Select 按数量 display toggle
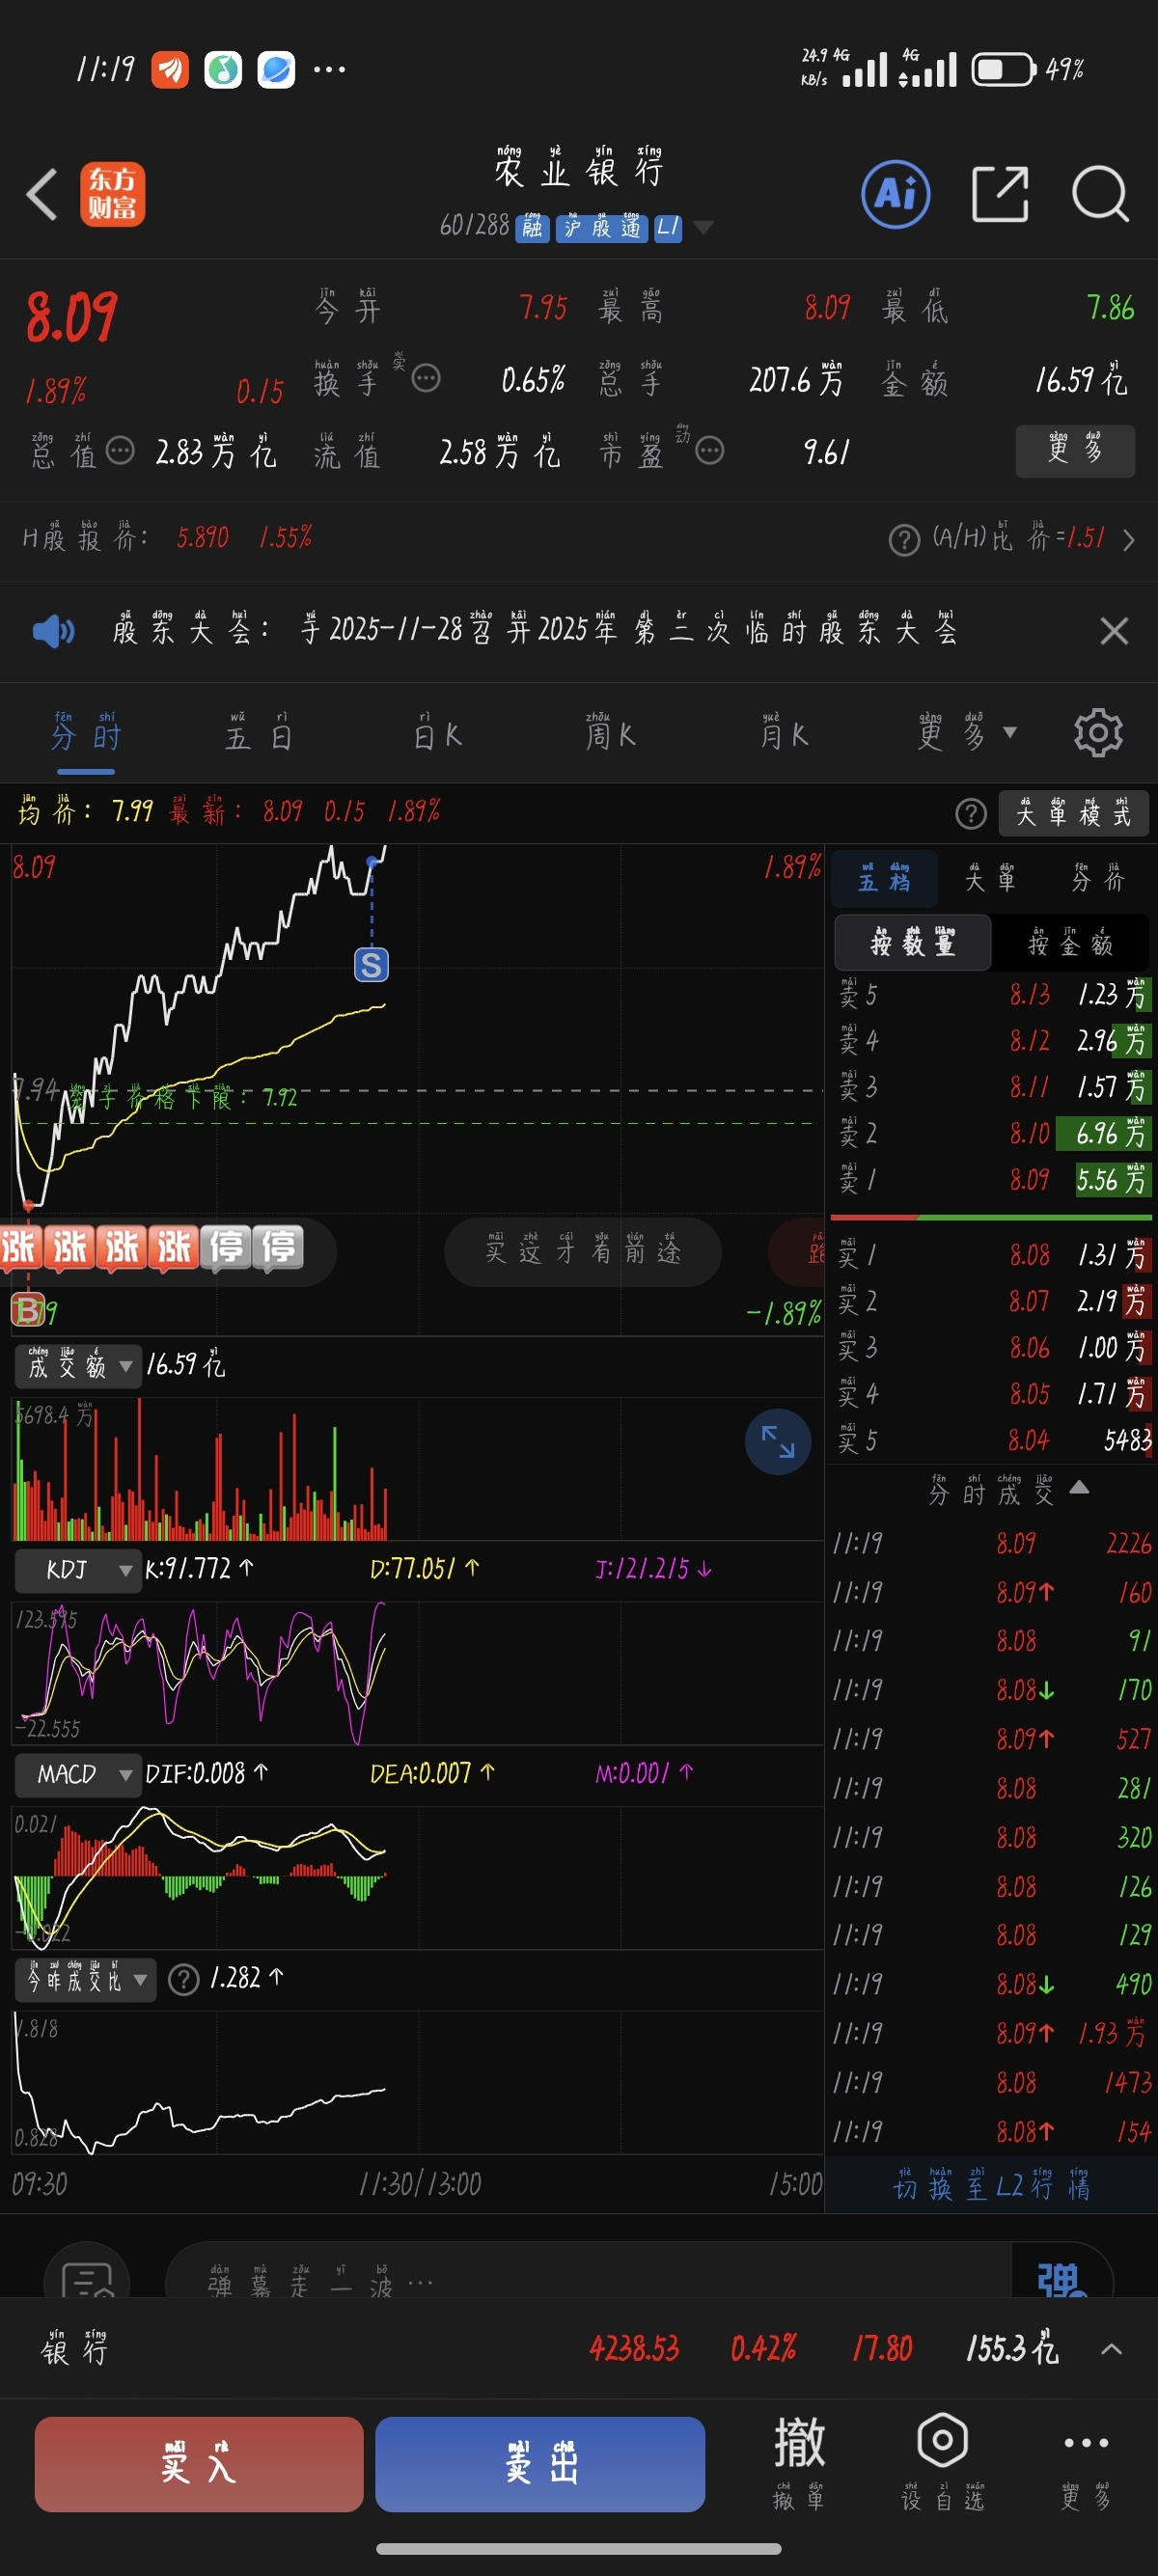Viewport: 1158px width, 2576px height. tap(912, 942)
